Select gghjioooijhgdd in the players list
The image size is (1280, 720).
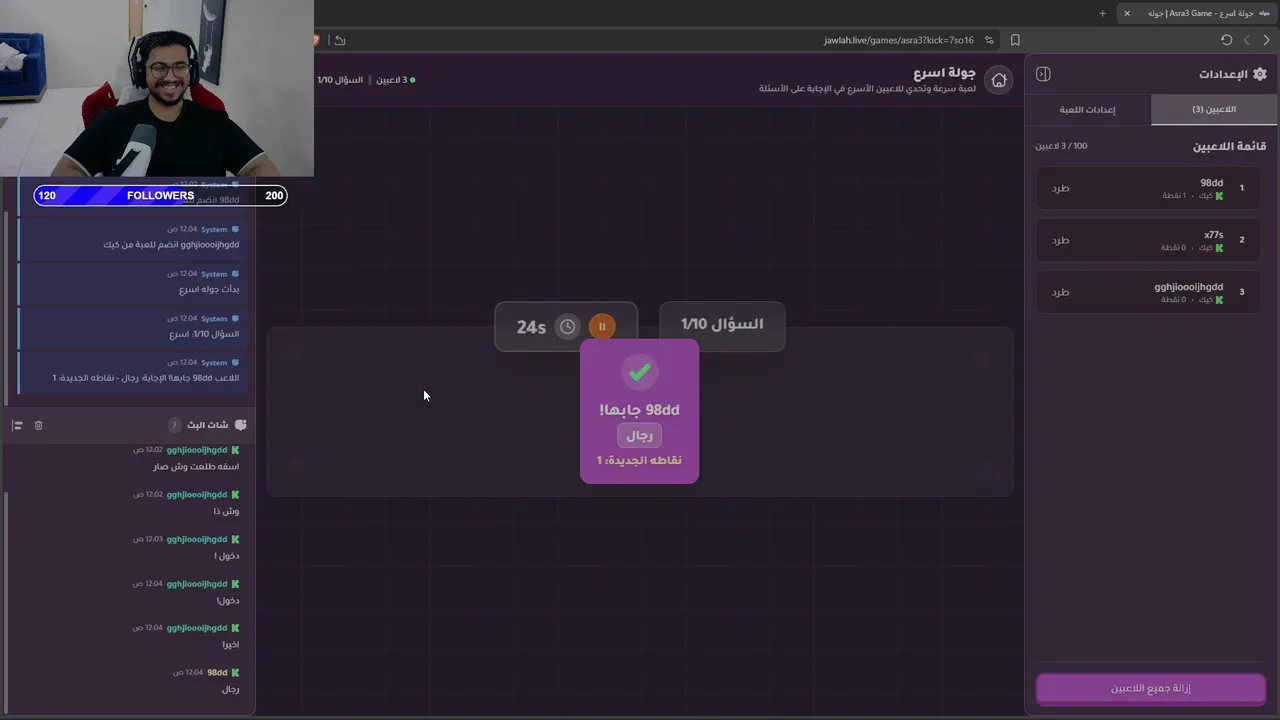click(x=1188, y=287)
